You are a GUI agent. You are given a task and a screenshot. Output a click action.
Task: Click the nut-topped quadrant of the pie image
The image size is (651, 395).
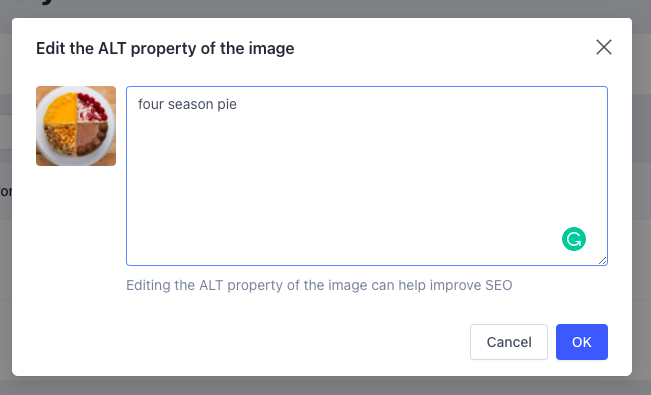coord(61,140)
